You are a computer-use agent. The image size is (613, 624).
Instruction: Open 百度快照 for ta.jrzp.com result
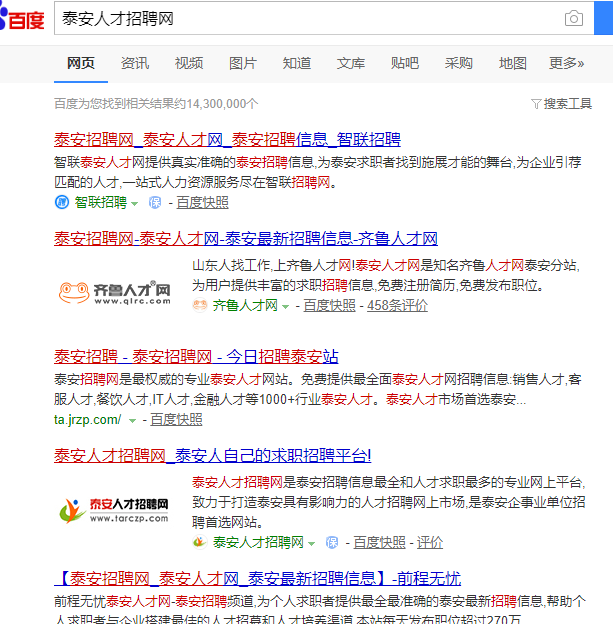176,419
